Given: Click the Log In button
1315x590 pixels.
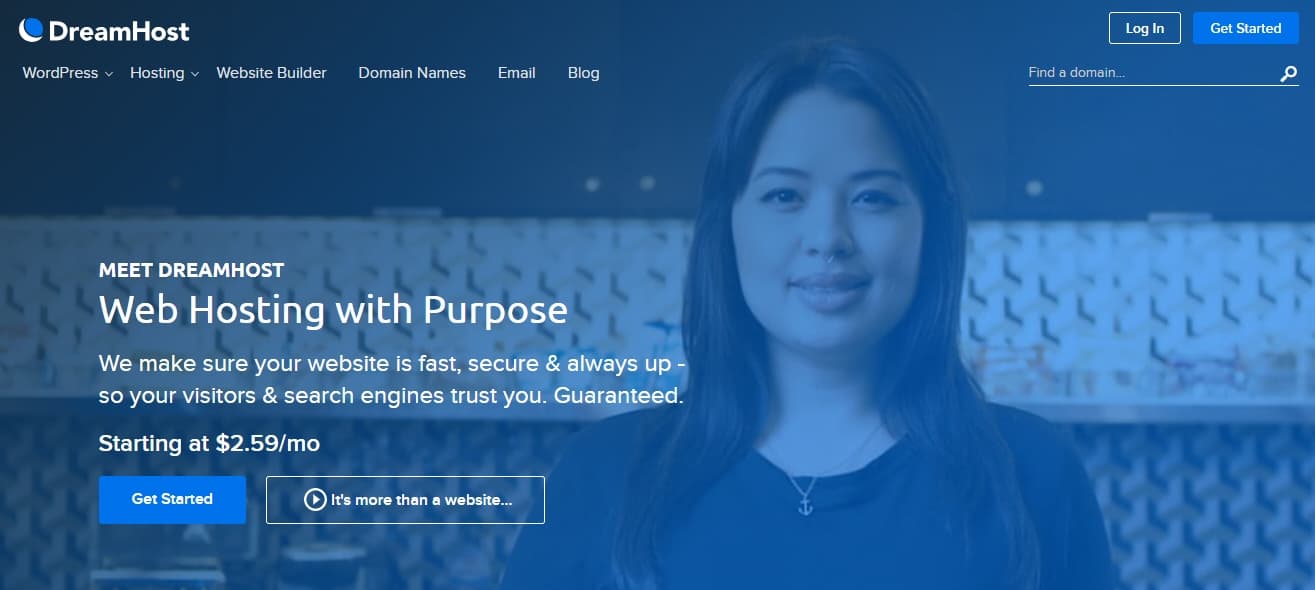Looking at the screenshot, I should [x=1145, y=28].
